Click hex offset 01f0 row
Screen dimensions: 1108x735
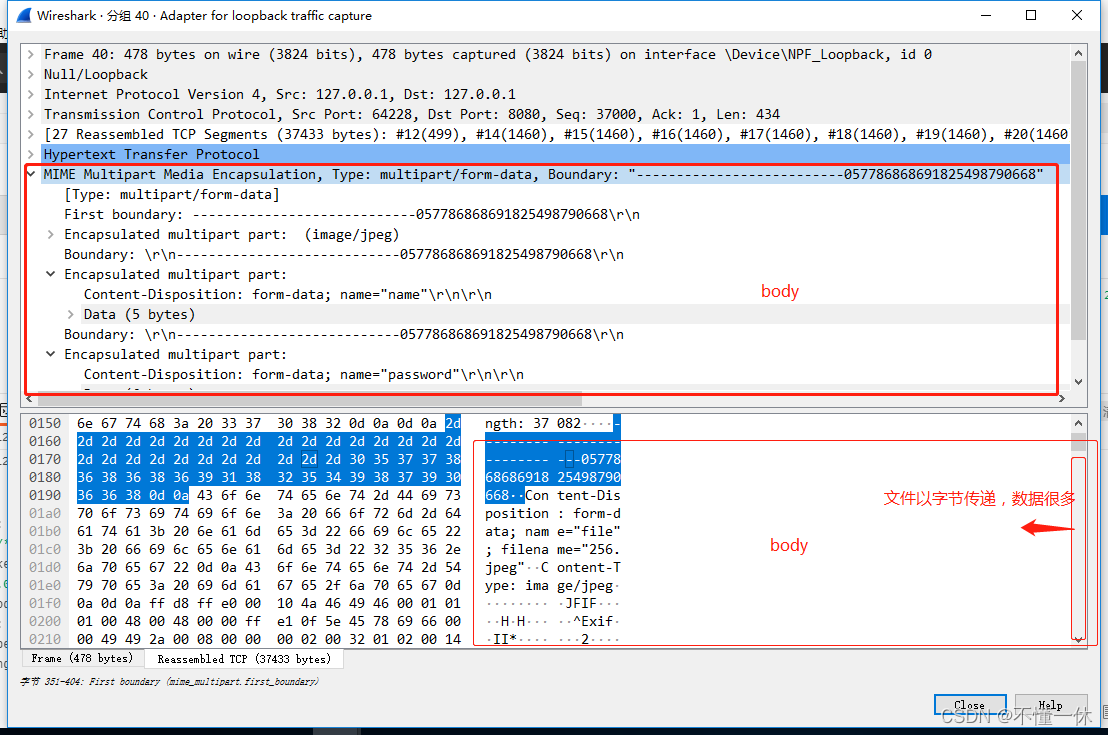(x=45, y=604)
